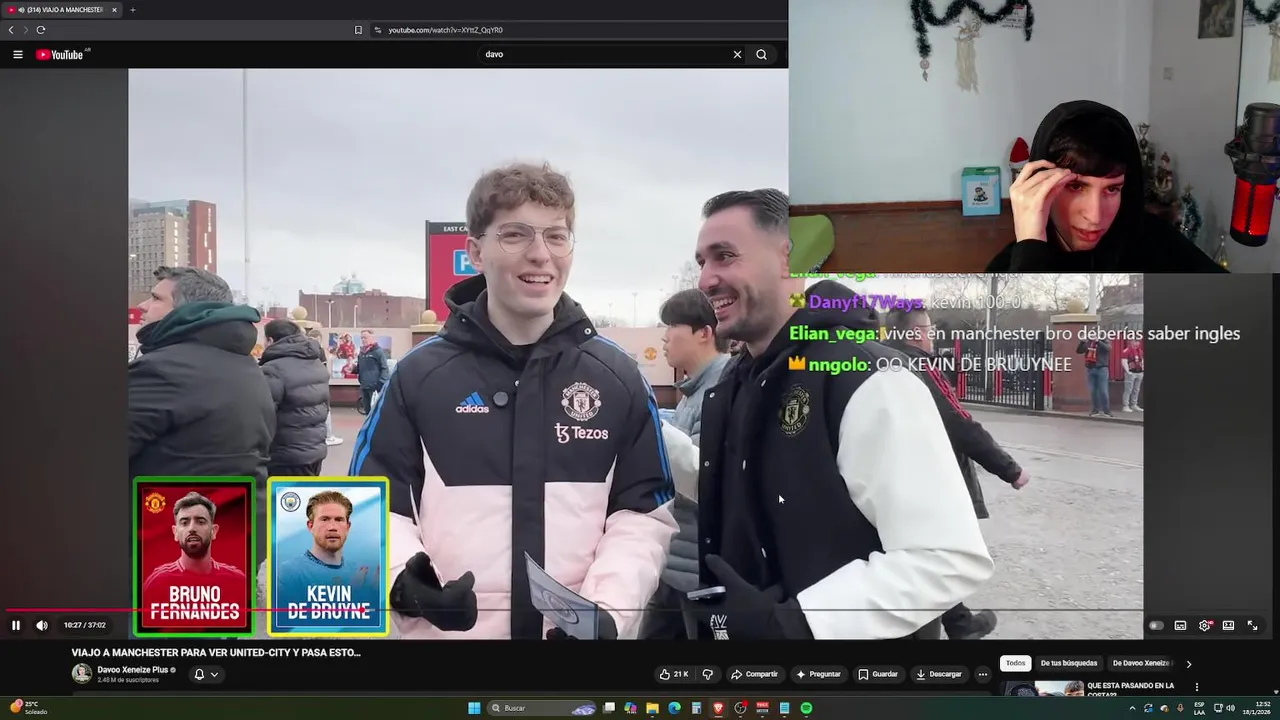Toggle the autoplay switch in player
This screenshot has height=720, width=1280.
(1156, 625)
